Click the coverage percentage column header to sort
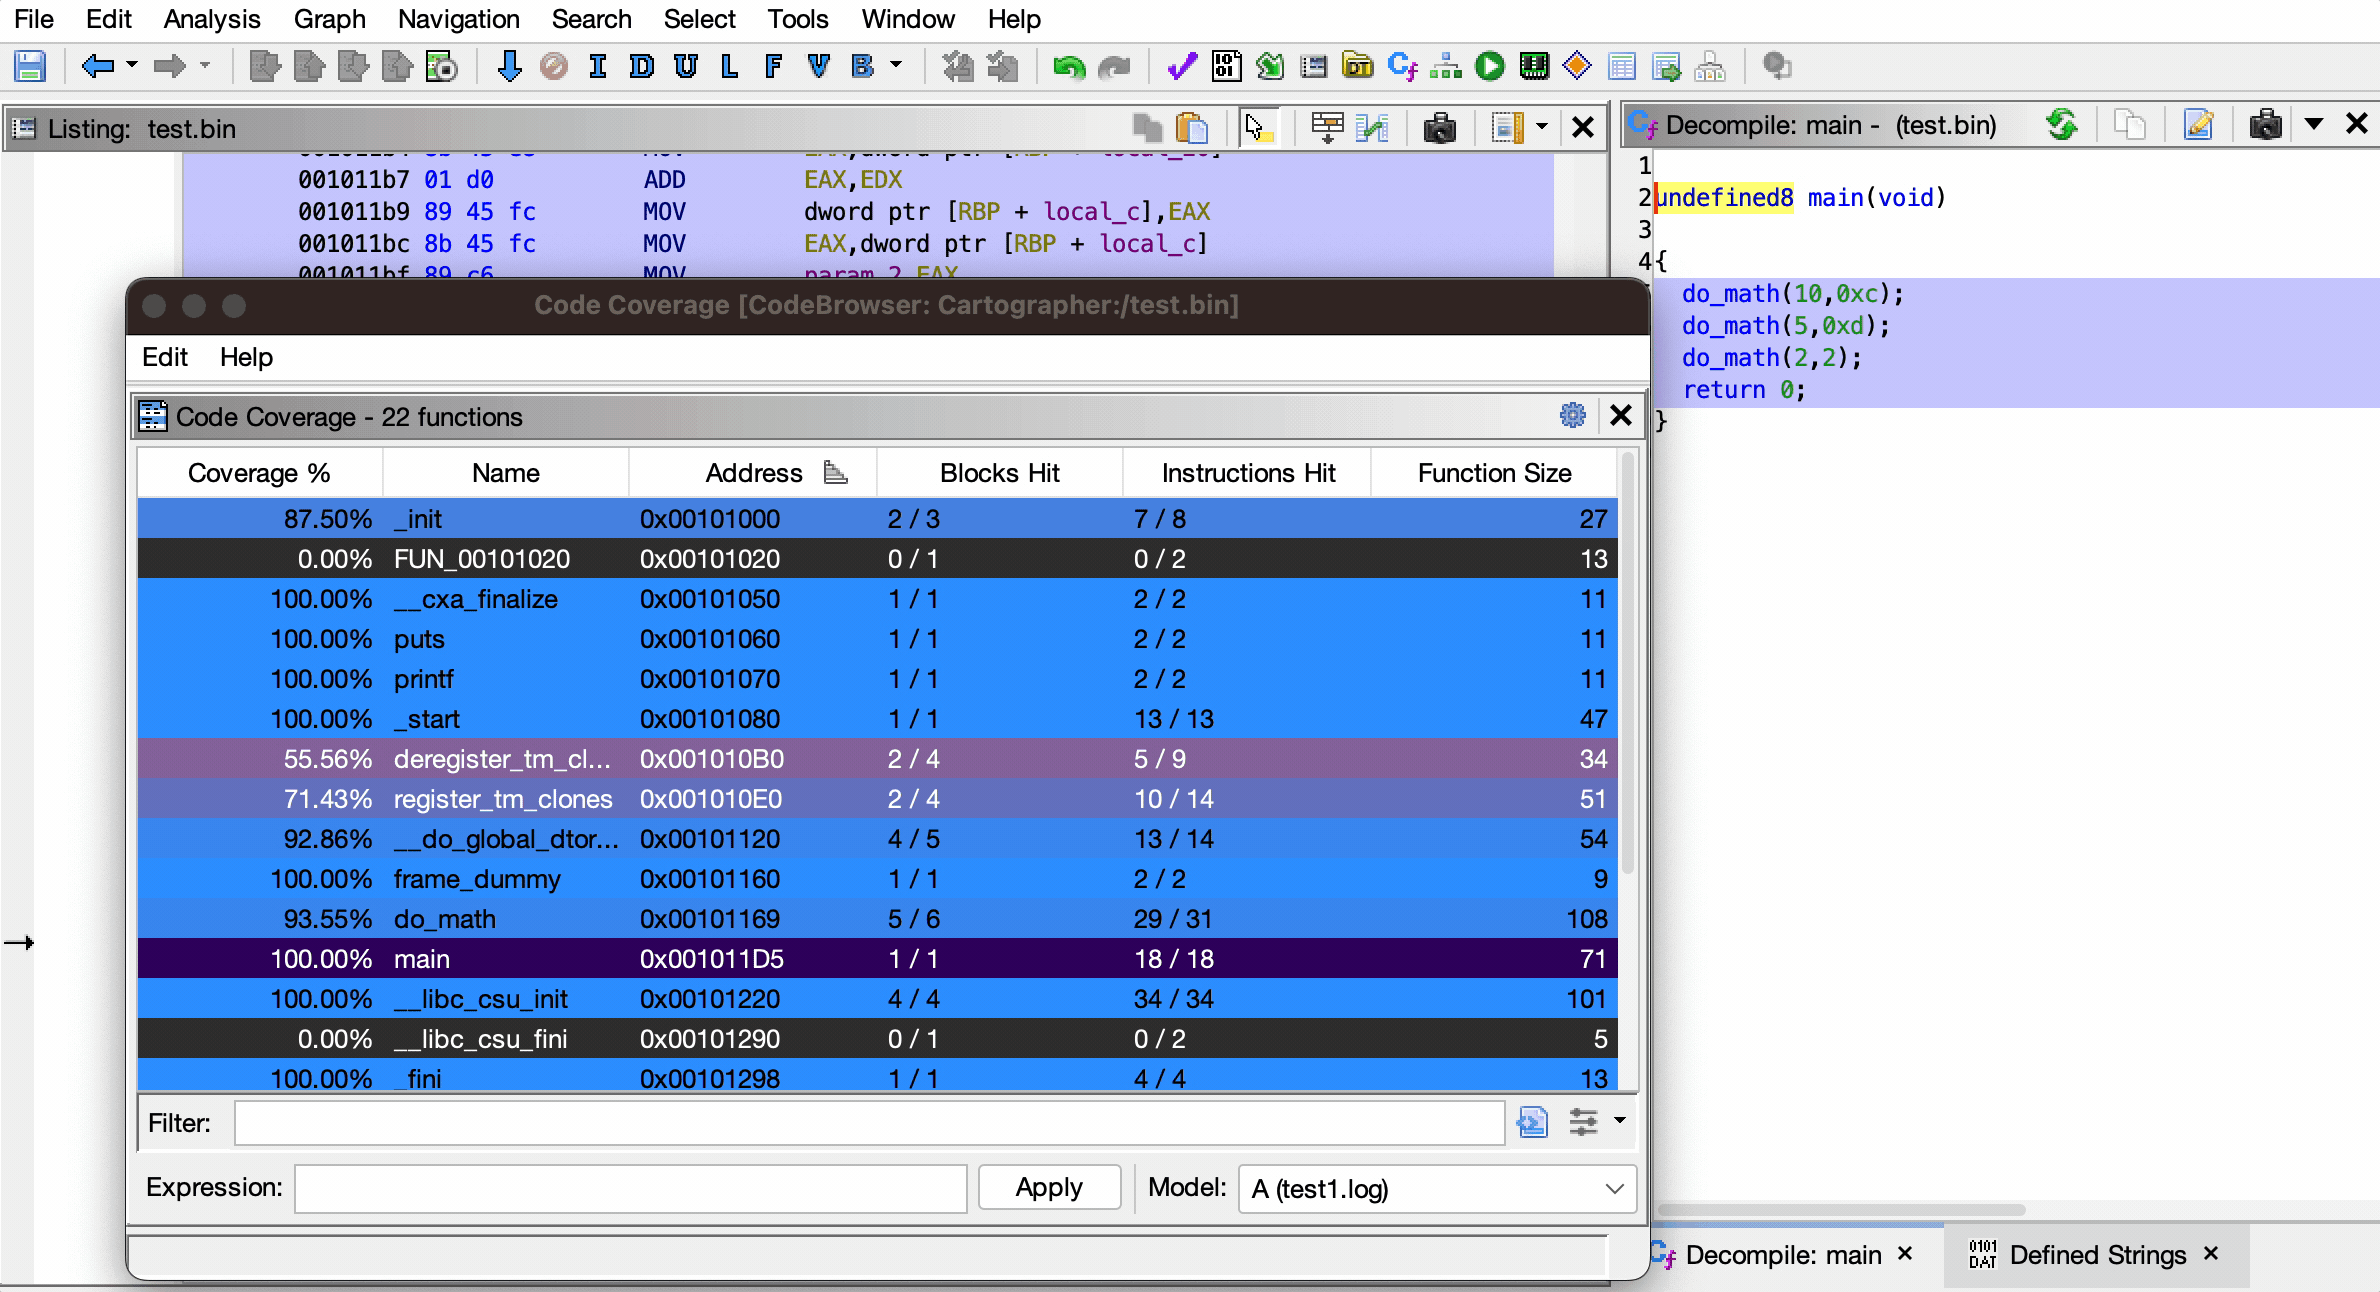Image resolution: width=2380 pixels, height=1292 pixels. pos(258,473)
